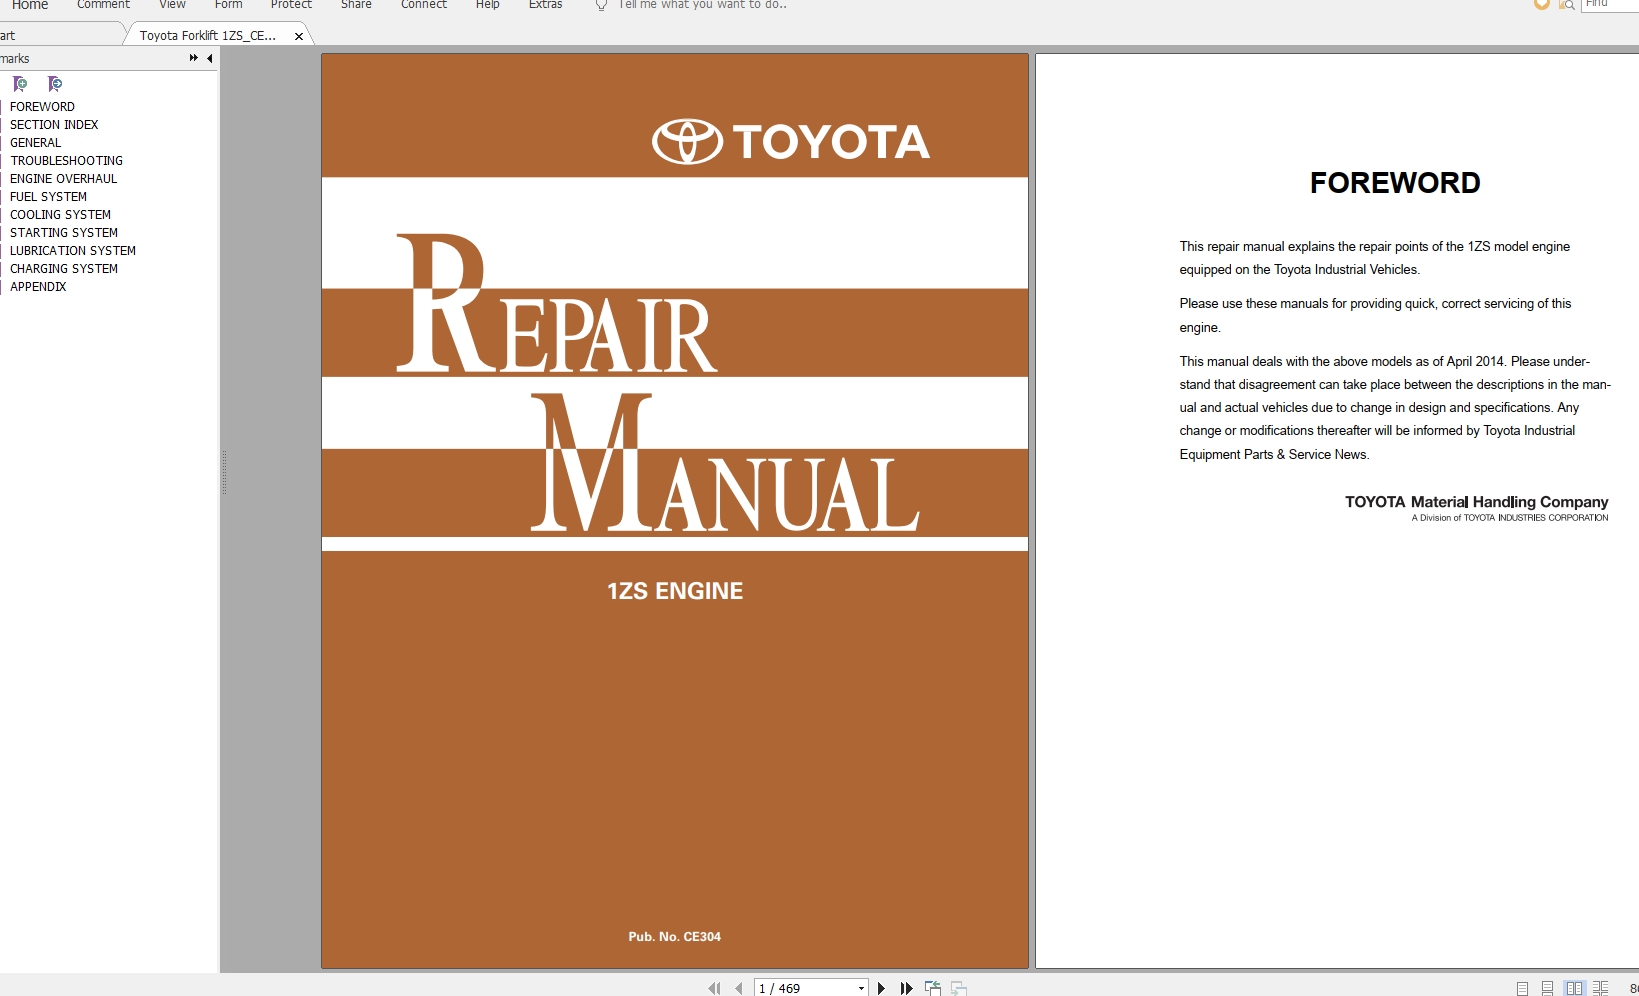The height and width of the screenshot is (996, 1639).
Task: Select the Add Bookmark icon
Action: 19,84
